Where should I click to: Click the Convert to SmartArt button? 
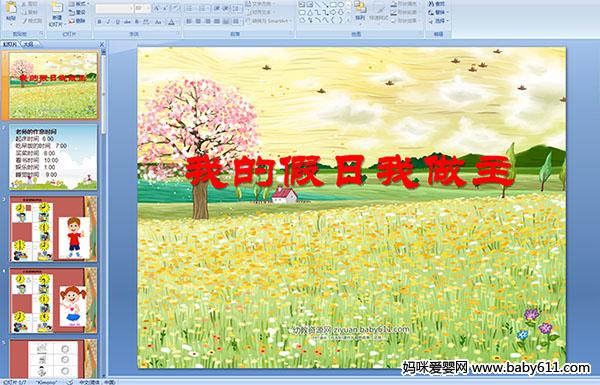click(x=269, y=21)
